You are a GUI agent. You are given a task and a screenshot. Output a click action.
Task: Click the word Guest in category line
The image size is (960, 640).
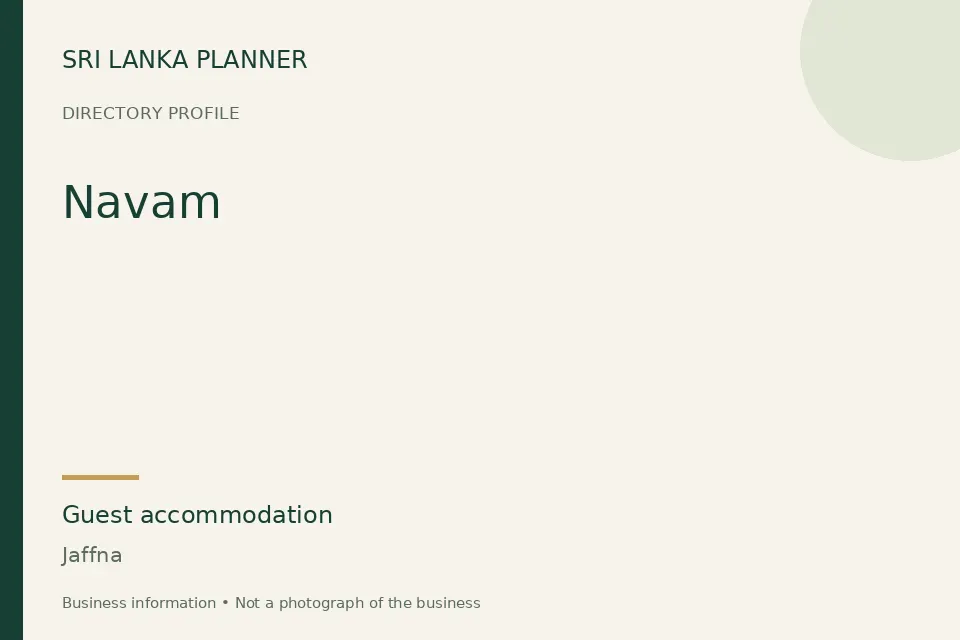(x=97, y=515)
